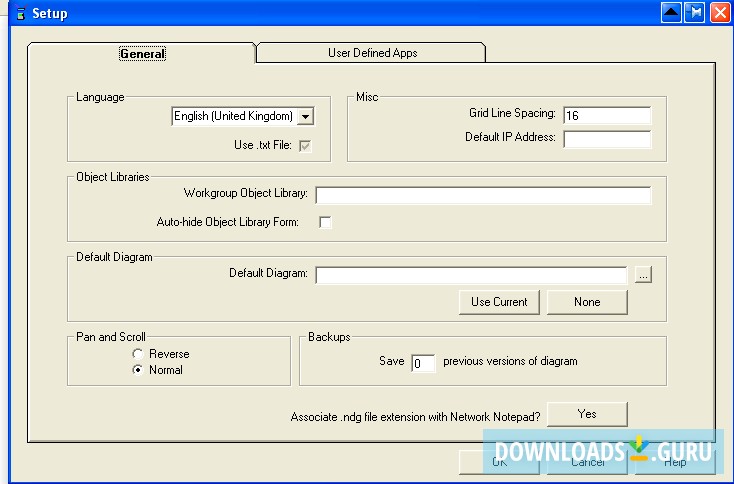Screen dimensions: 734x484
Task: Click the Use Current button
Action: click(499, 302)
